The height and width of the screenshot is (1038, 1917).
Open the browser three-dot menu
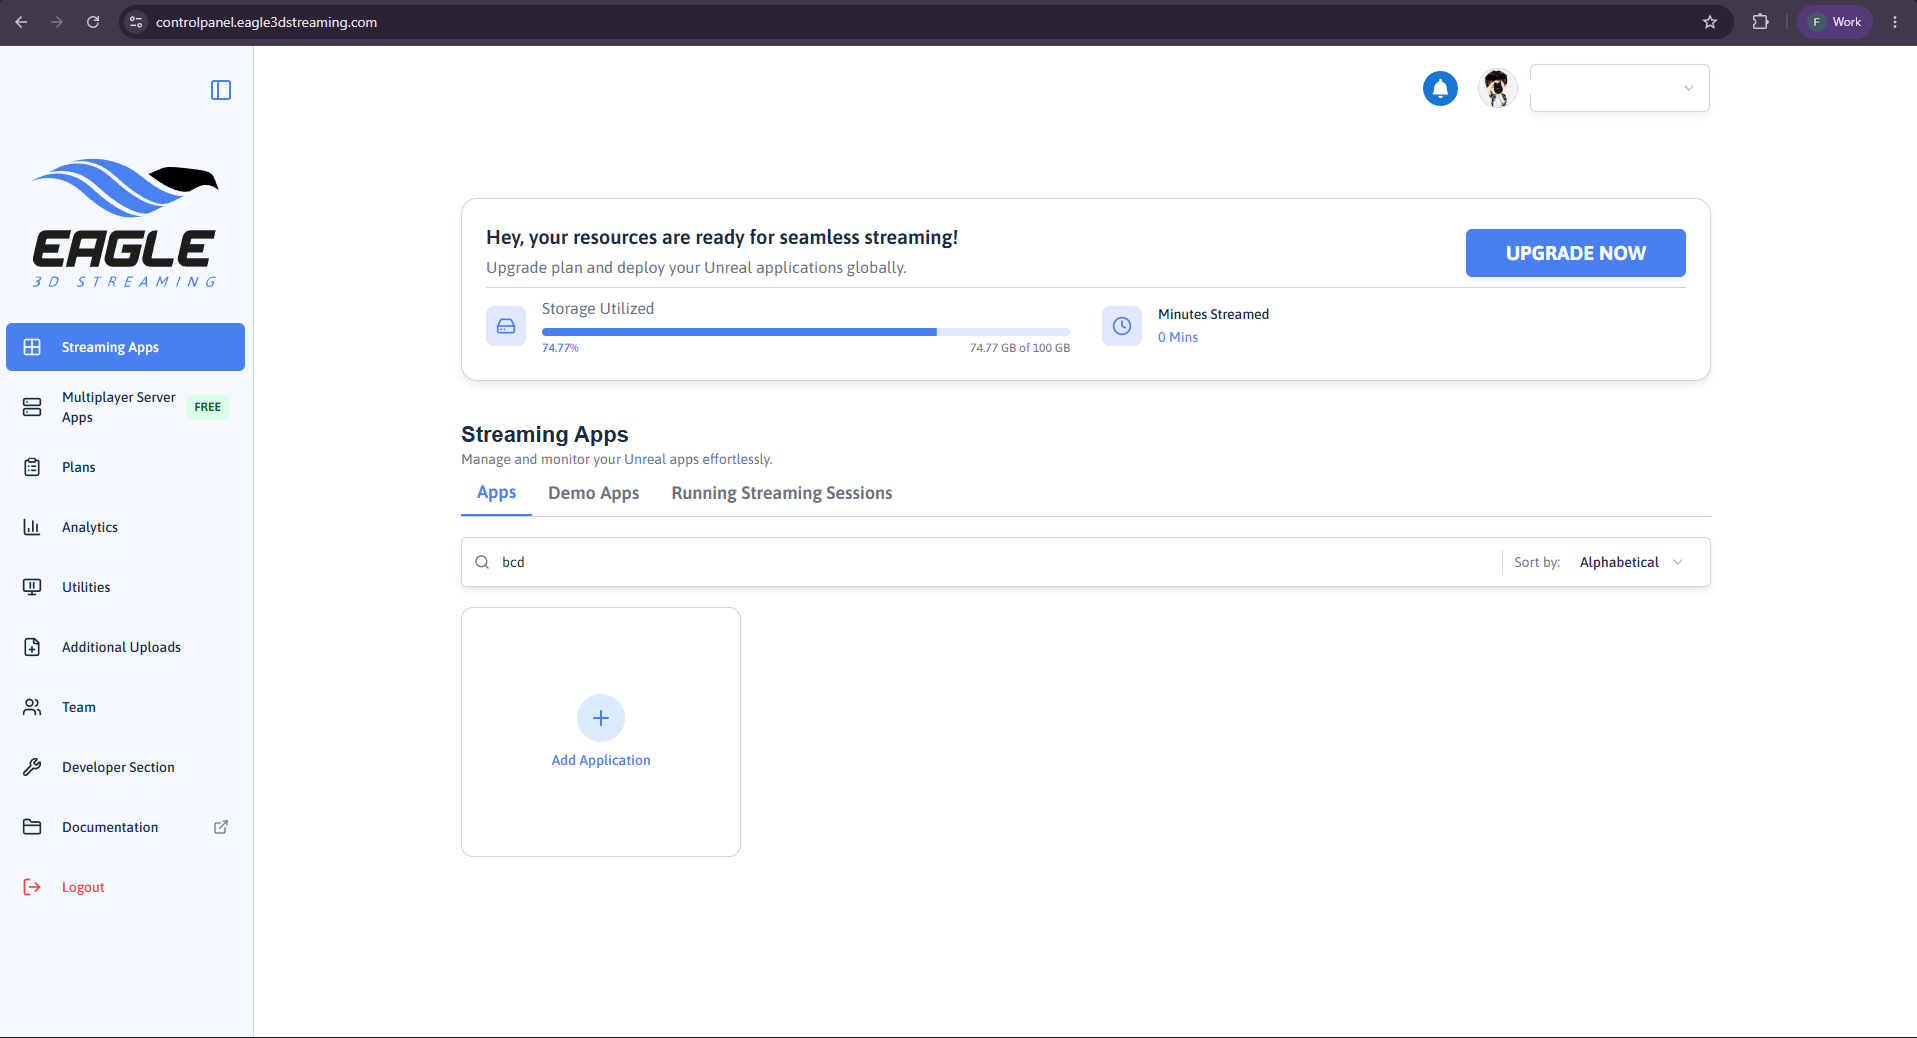click(x=1895, y=22)
